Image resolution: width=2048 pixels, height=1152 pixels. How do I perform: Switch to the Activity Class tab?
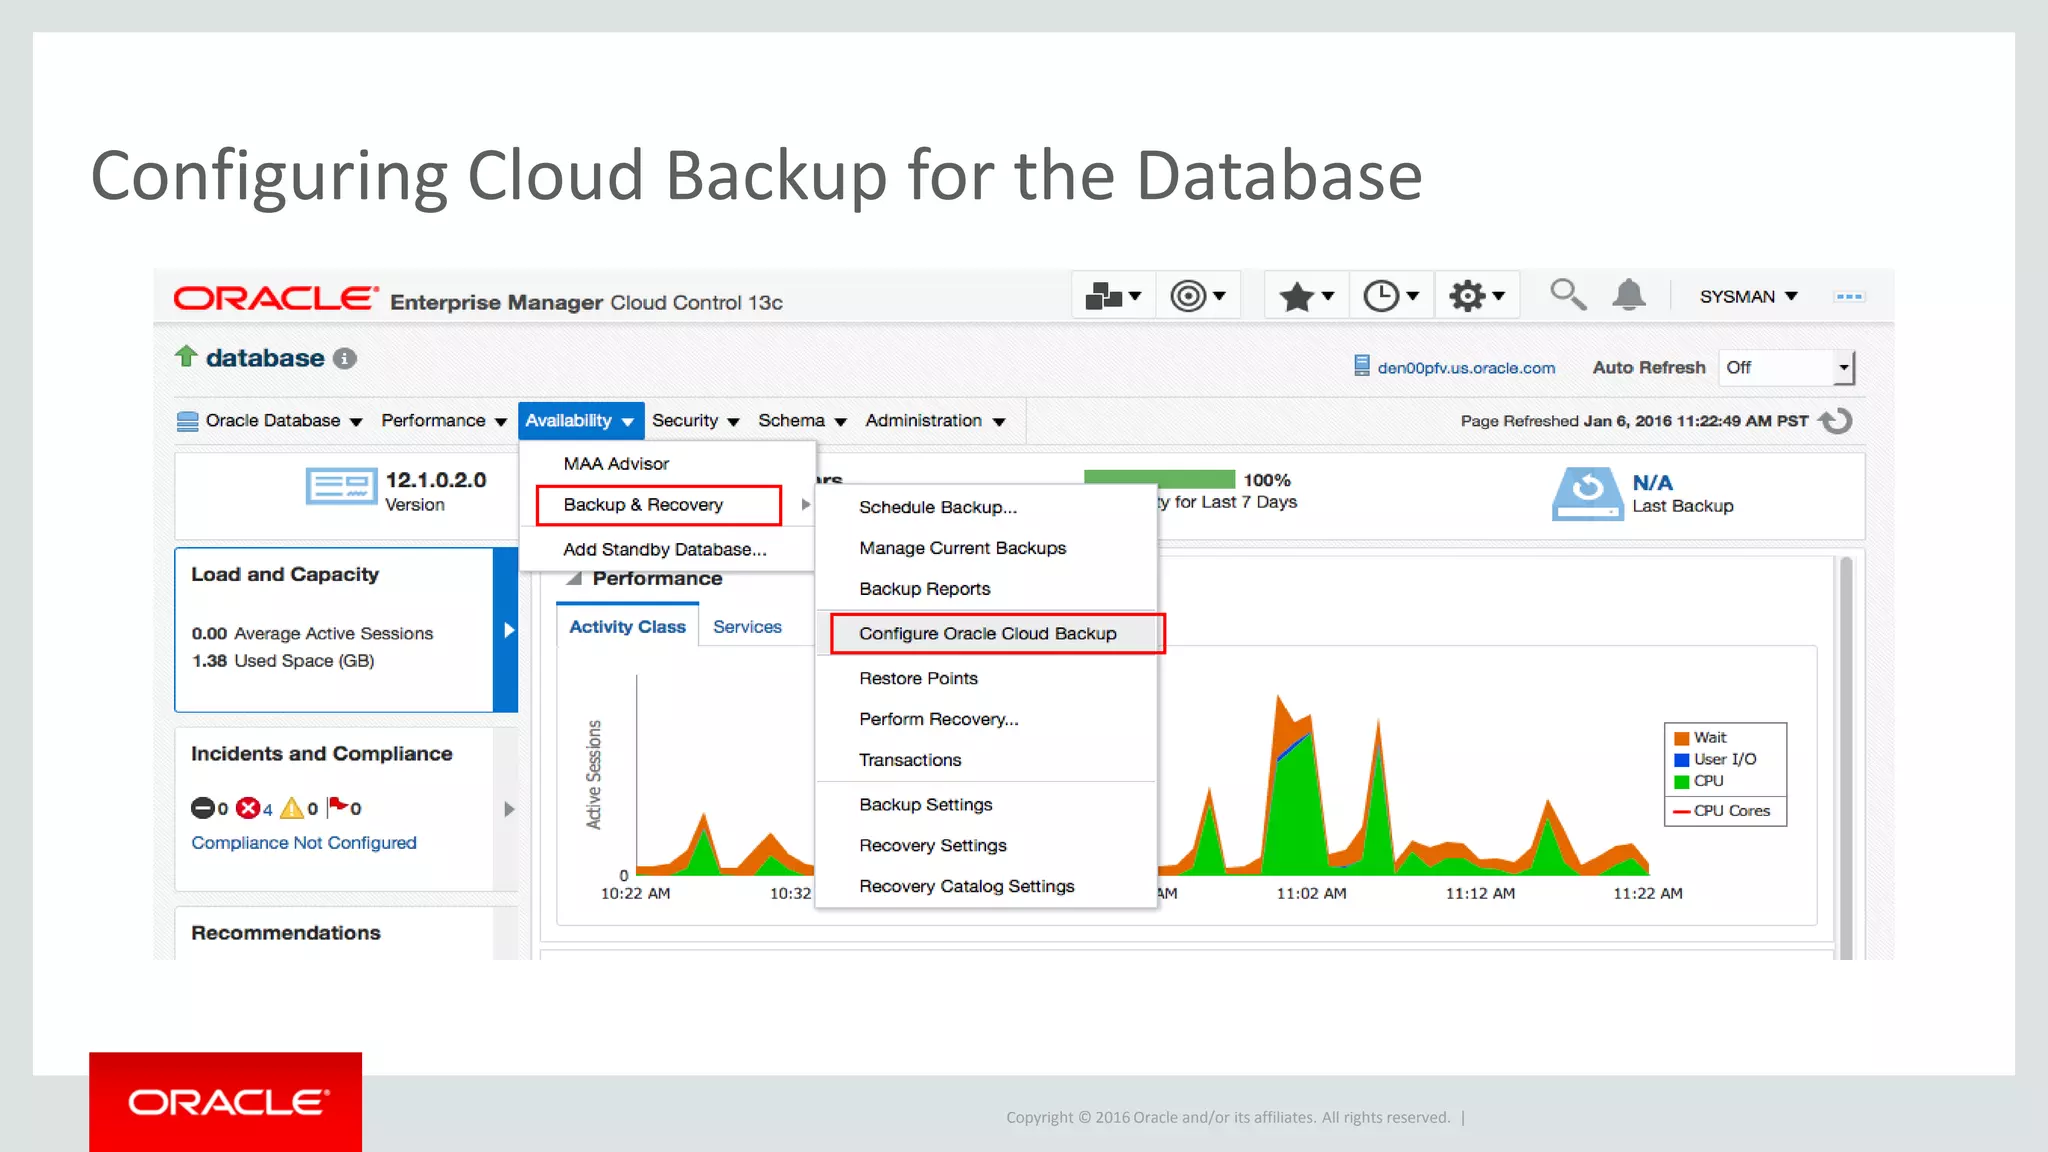(628, 627)
